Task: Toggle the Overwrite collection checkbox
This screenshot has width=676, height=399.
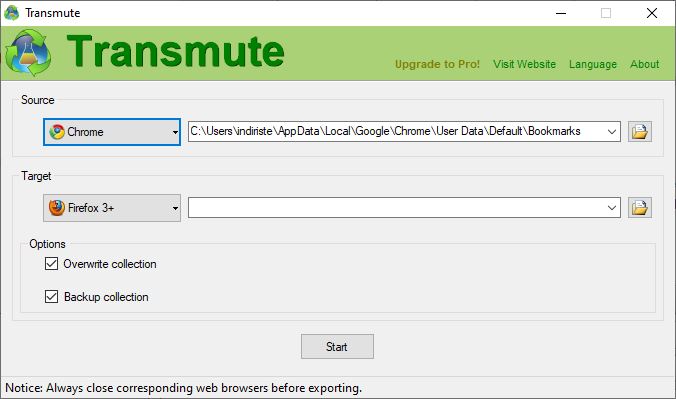Action: [51, 264]
